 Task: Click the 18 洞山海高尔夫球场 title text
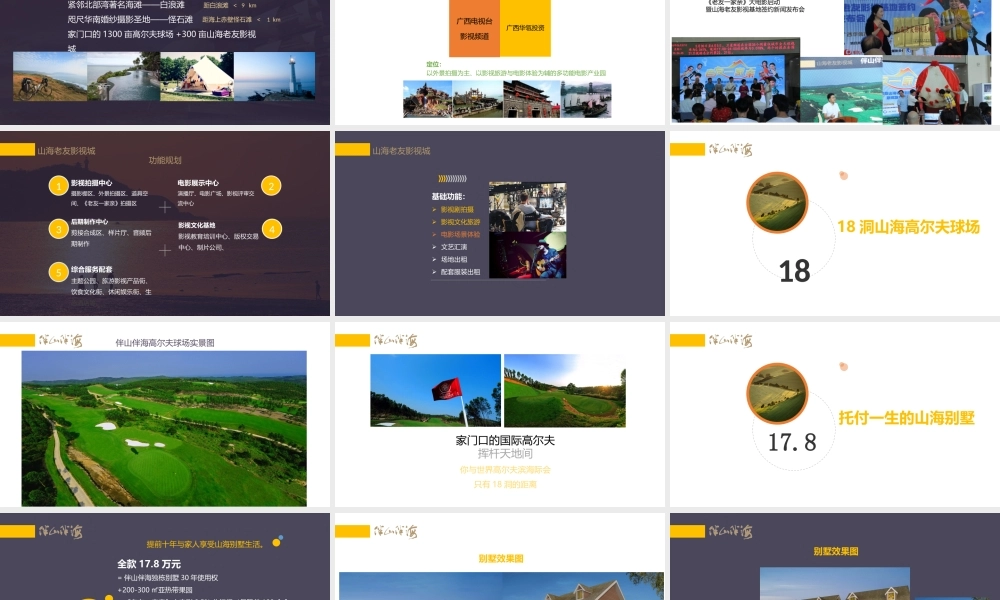click(908, 227)
